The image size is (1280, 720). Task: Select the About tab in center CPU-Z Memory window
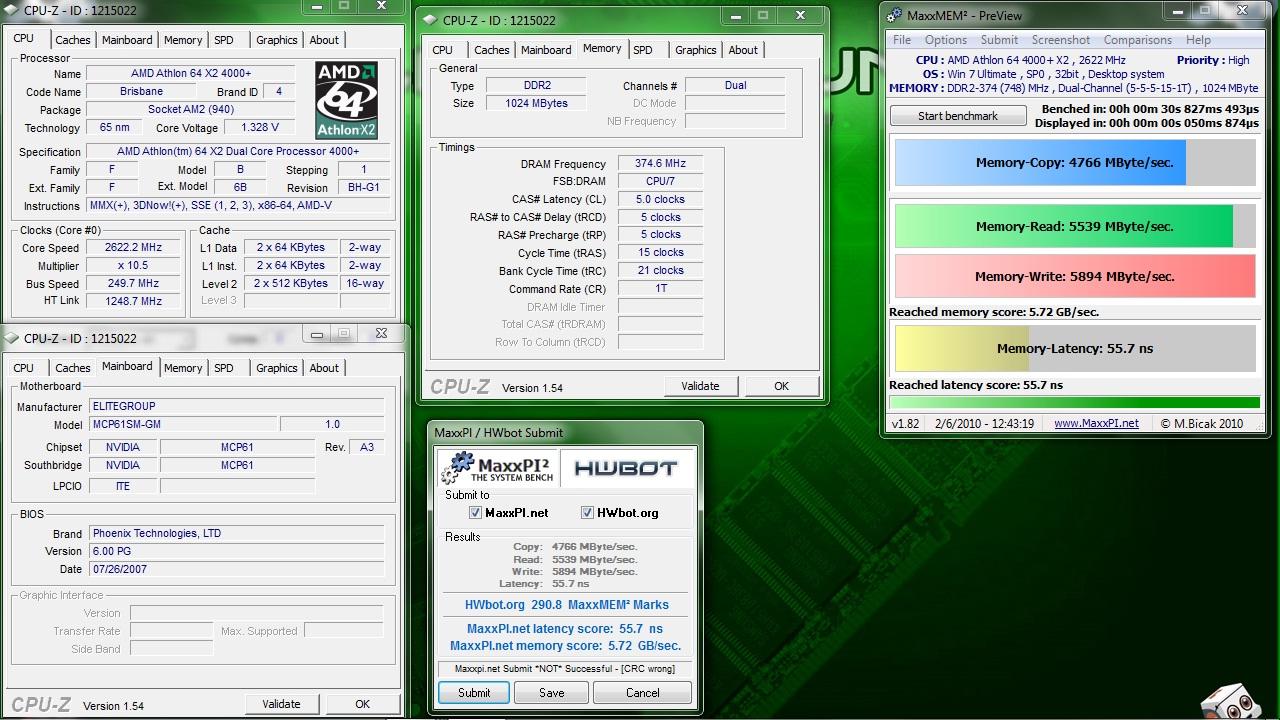click(743, 50)
